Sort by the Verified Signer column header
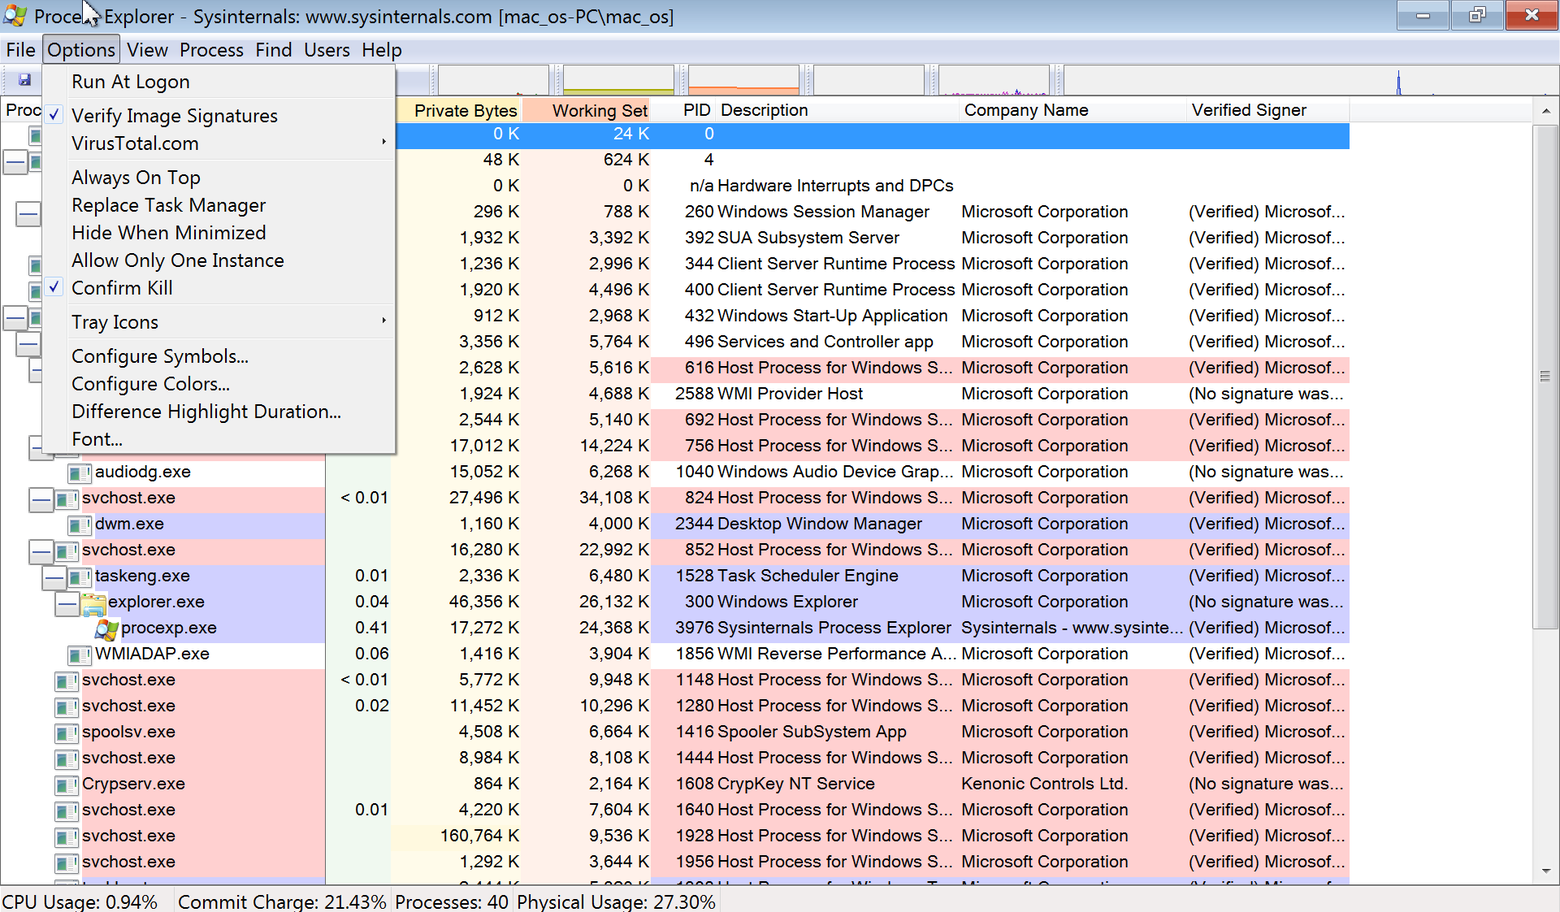Screen dimensions: 1560x912 point(1268,110)
